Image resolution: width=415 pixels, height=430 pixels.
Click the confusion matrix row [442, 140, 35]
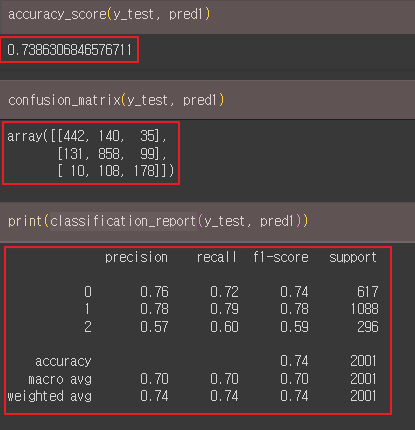(108, 136)
